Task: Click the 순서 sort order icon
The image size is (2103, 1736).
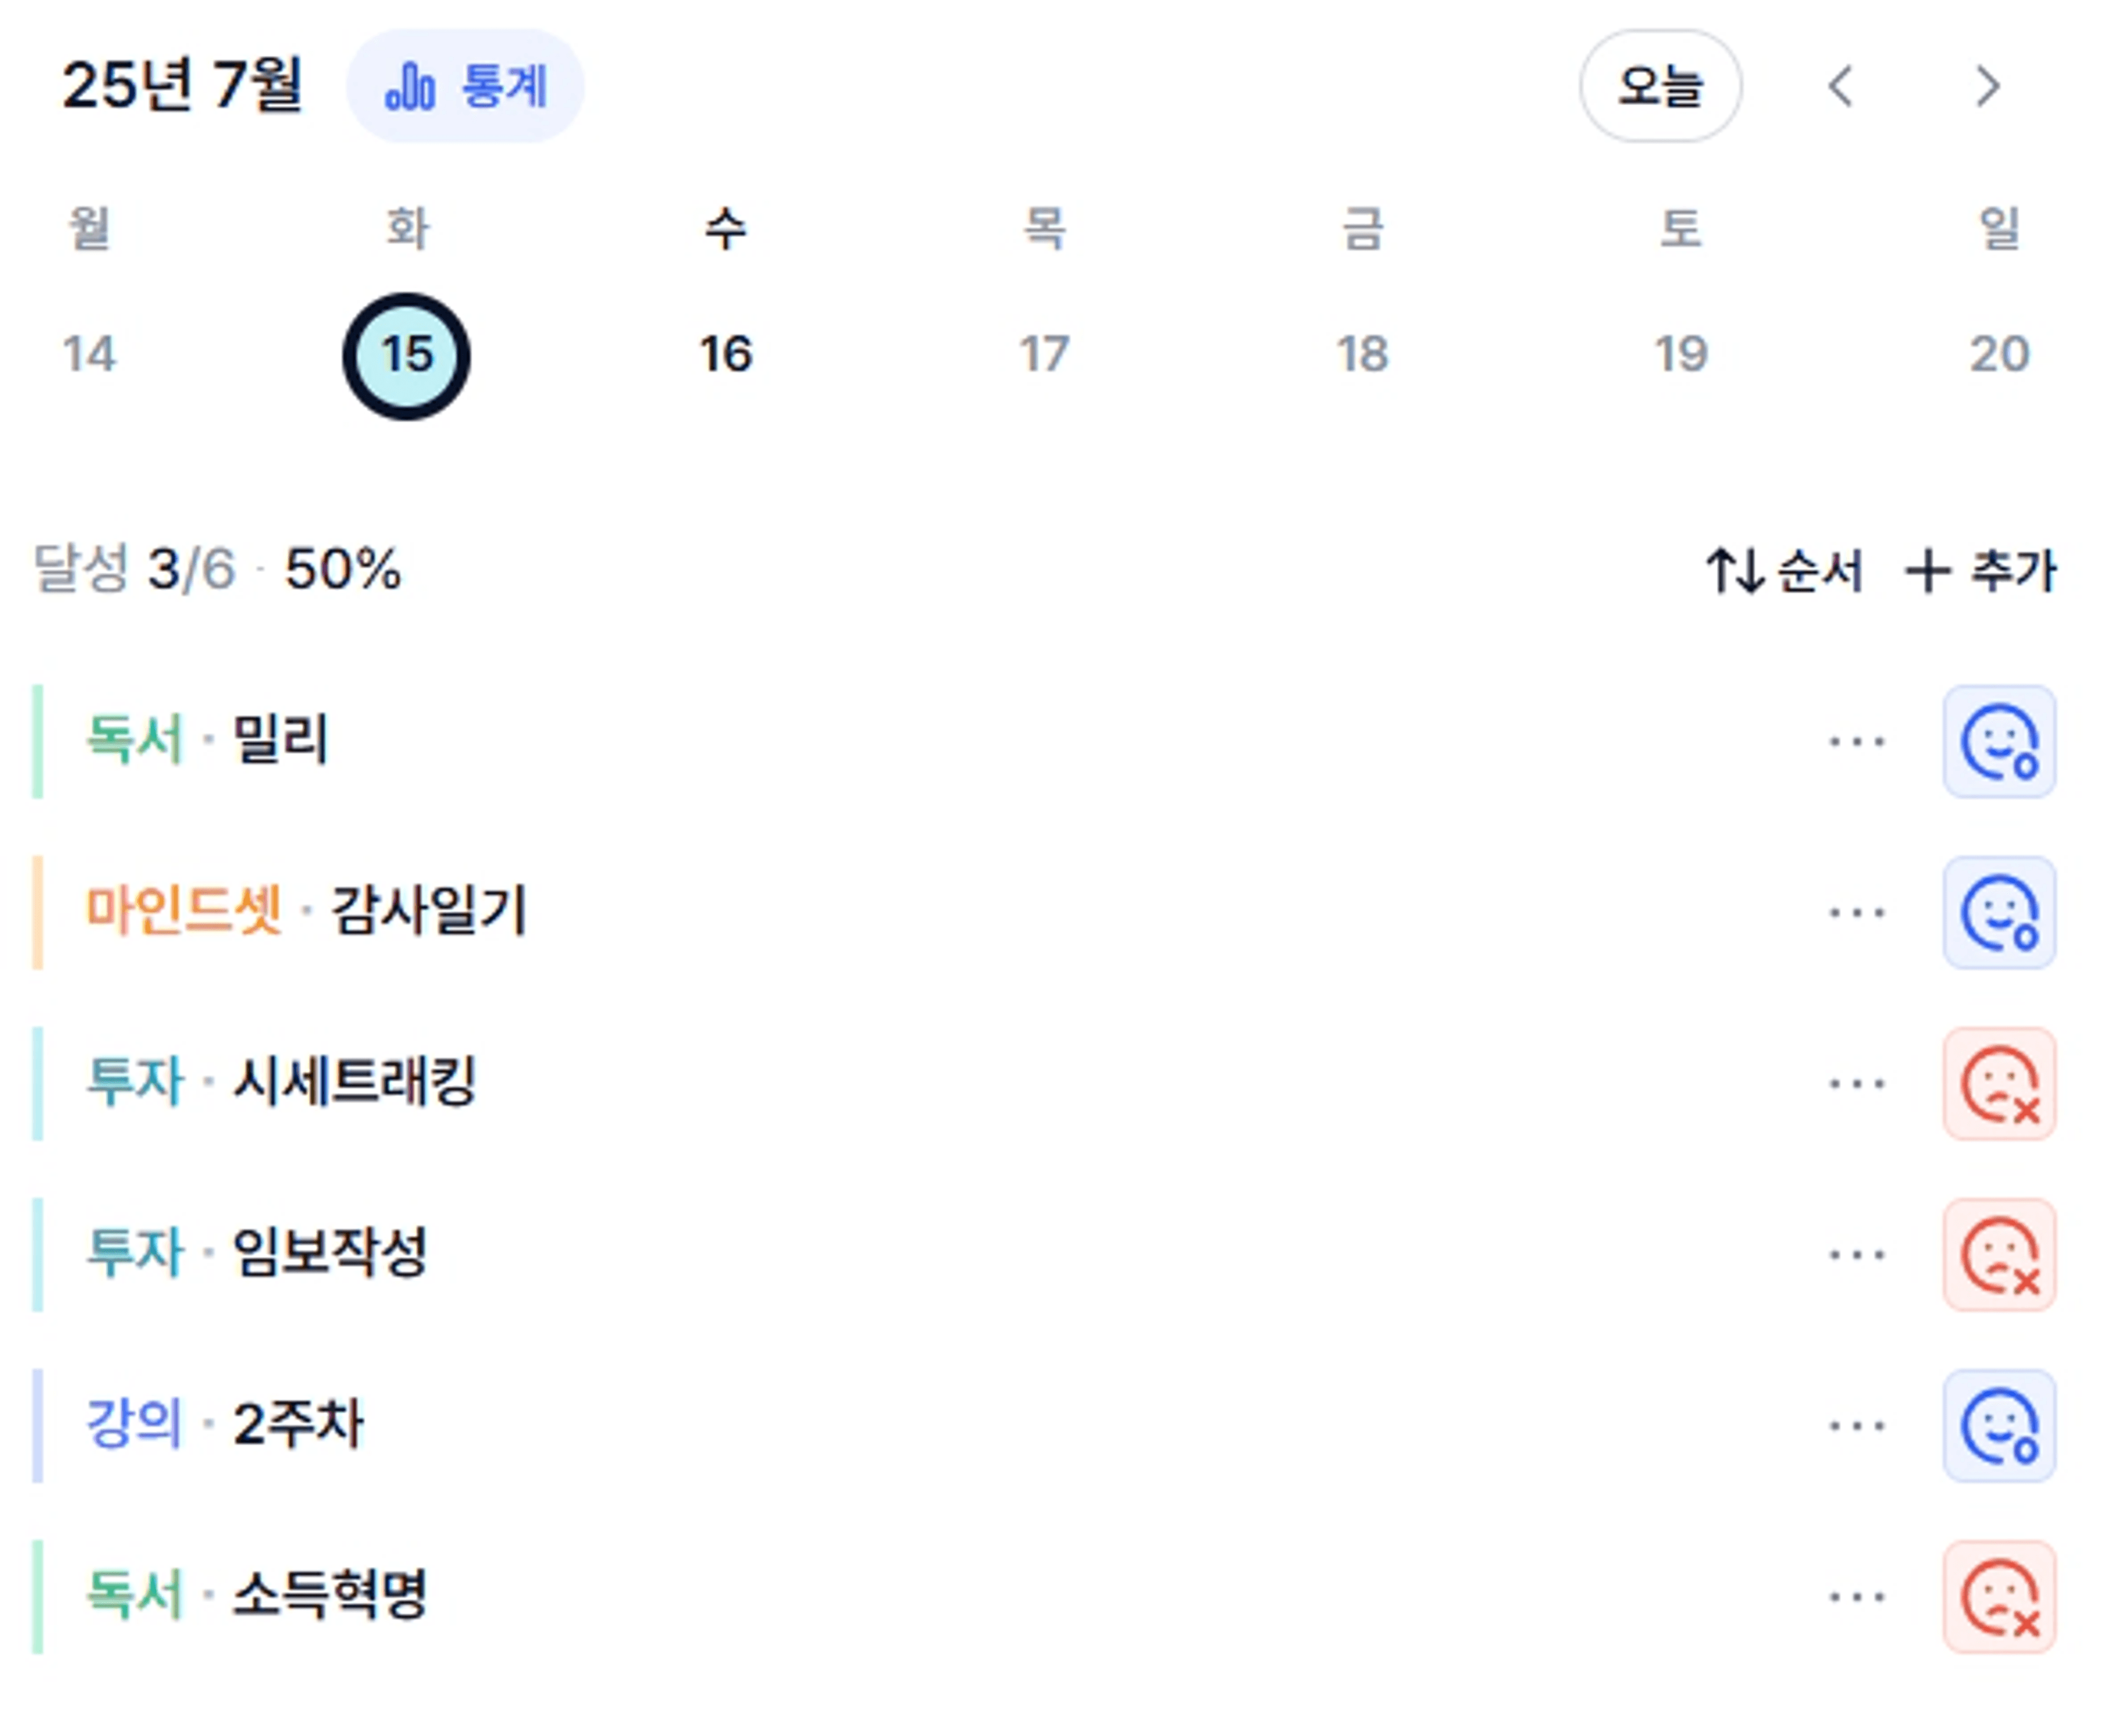Action: [x=1734, y=571]
